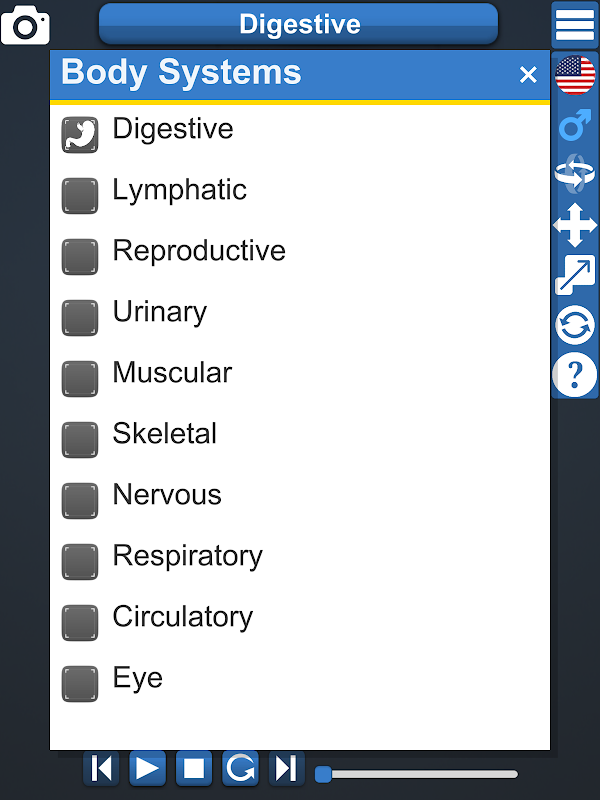Tap the camera screenshot icon

(x=25, y=25)
